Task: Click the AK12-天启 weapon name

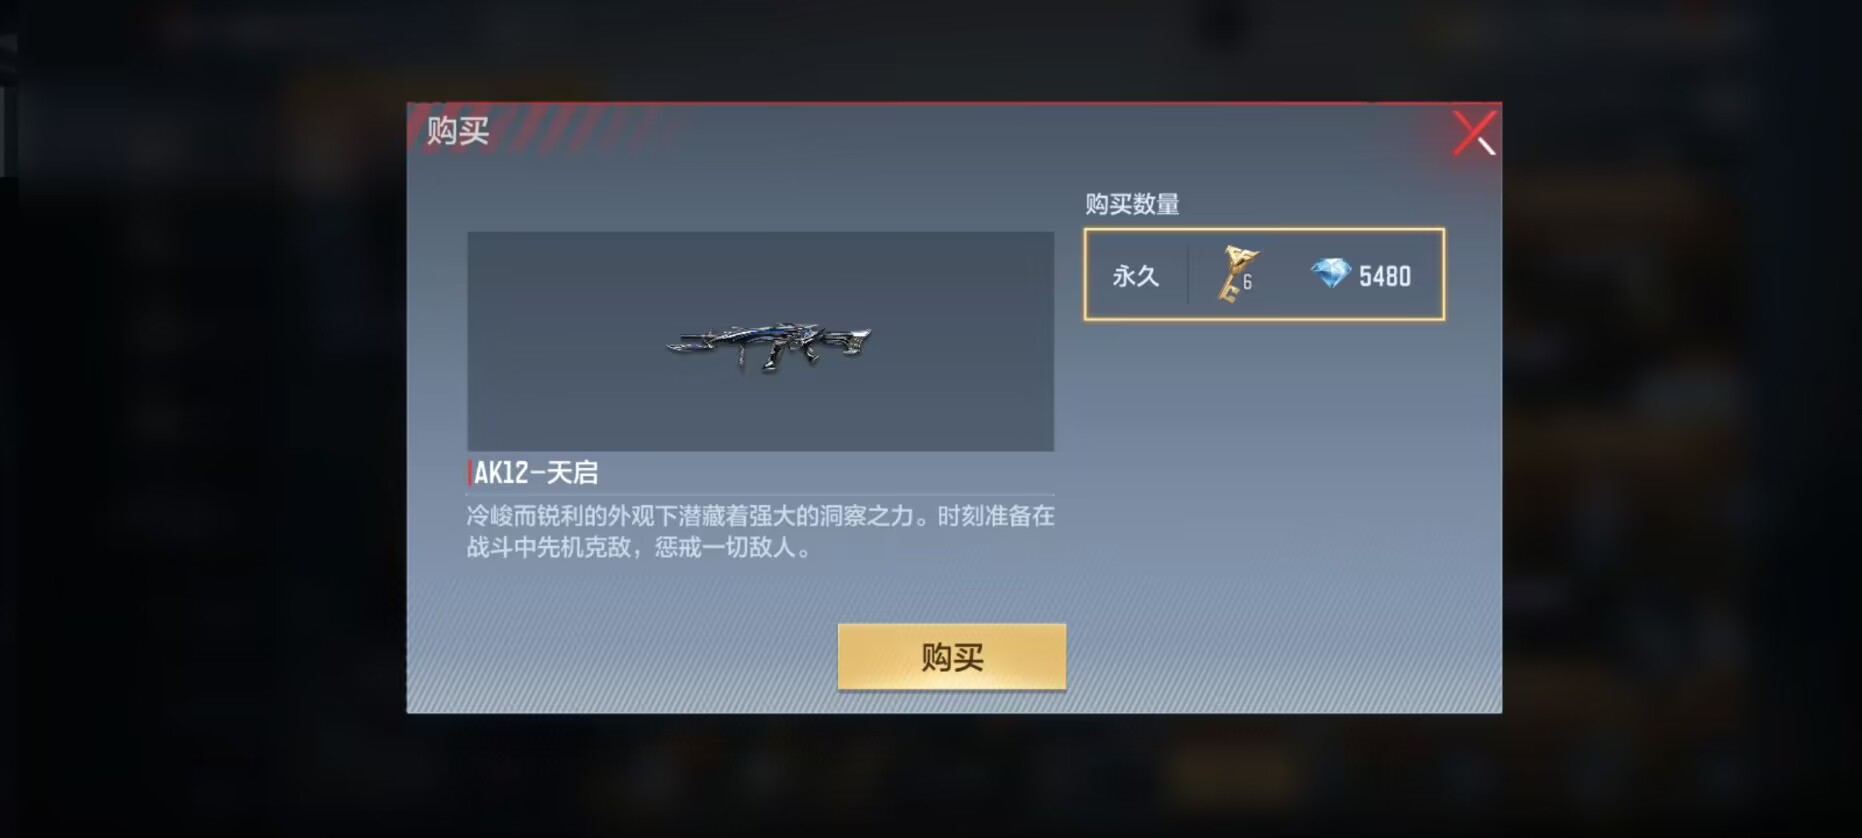Action: coord(536,472)
